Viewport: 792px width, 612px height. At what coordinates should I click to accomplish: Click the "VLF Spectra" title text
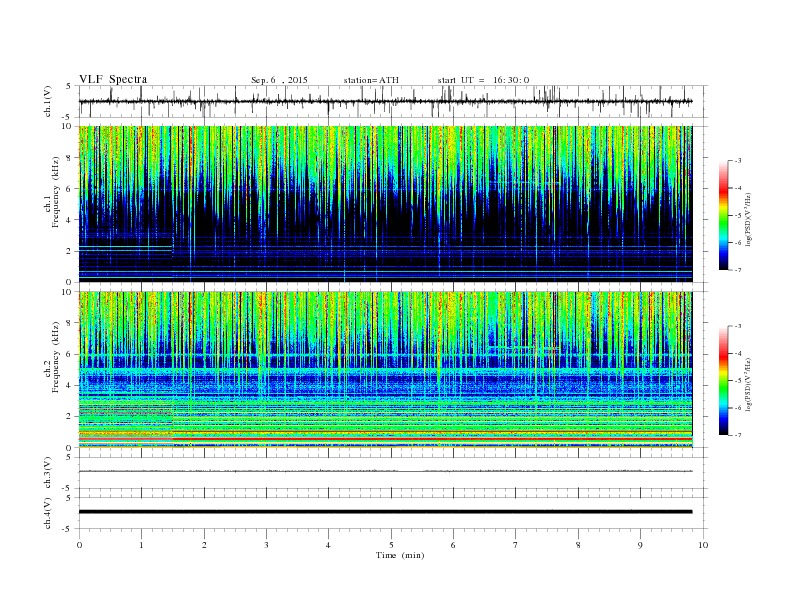113,79
